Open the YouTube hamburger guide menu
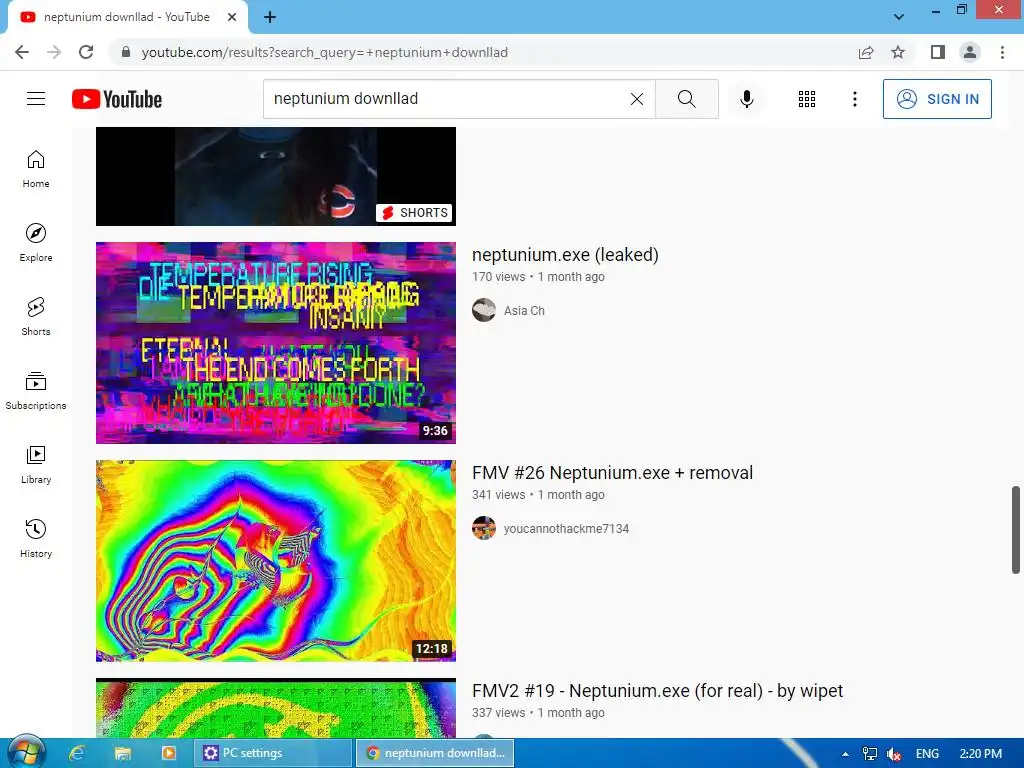 click(x=36, y=99)
